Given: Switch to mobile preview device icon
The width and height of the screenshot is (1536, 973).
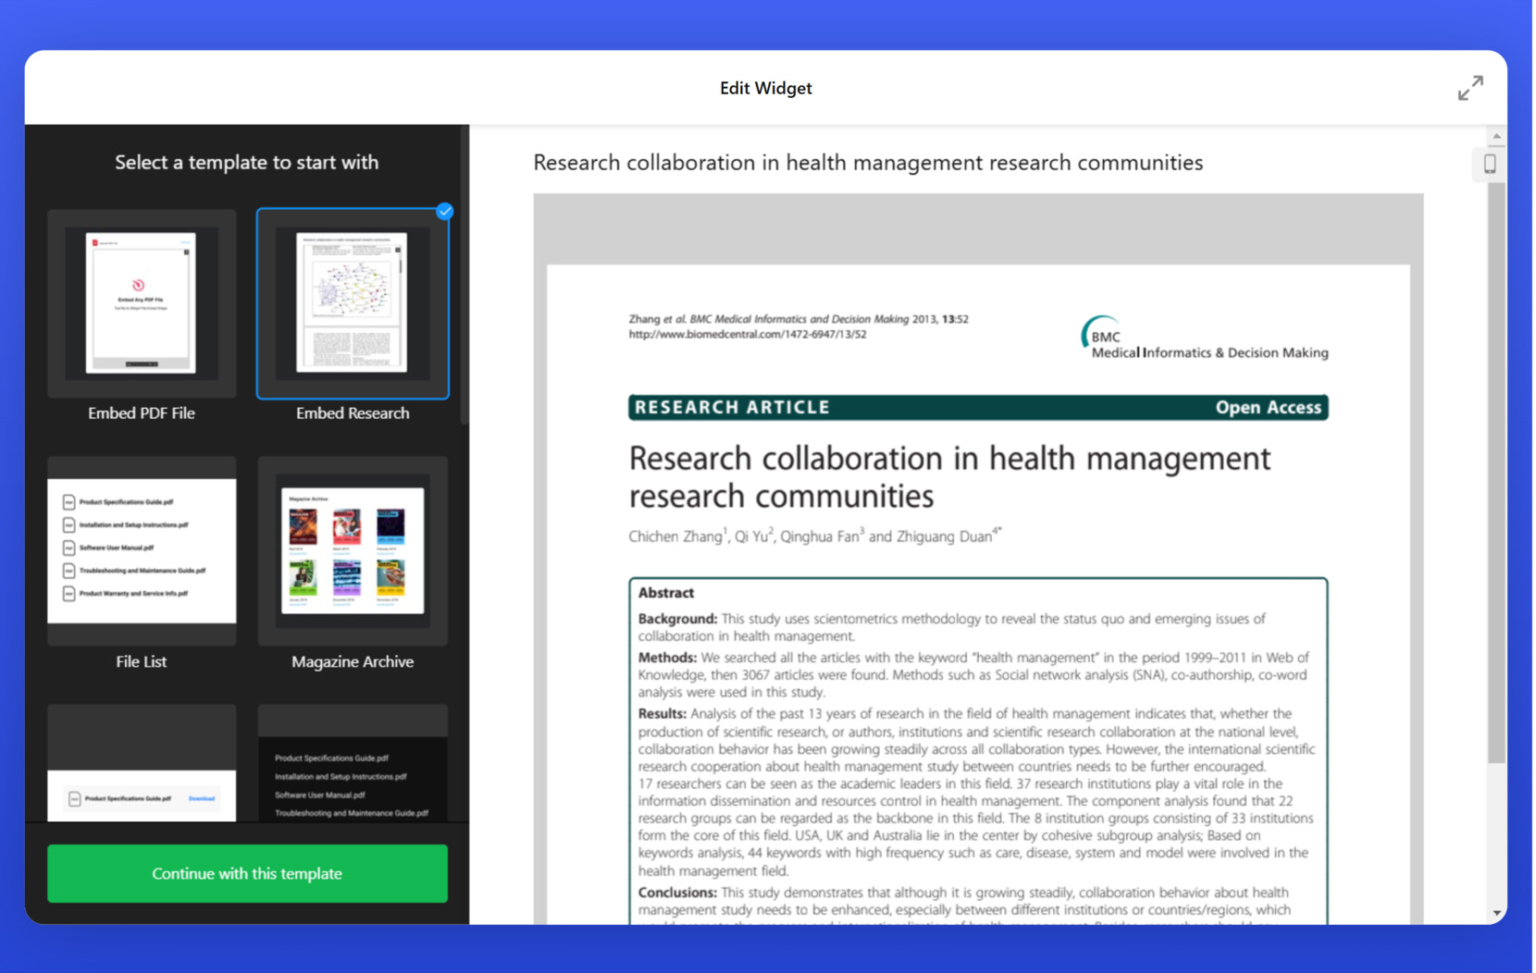Looking at the screenshot, I should point(1489,164).
